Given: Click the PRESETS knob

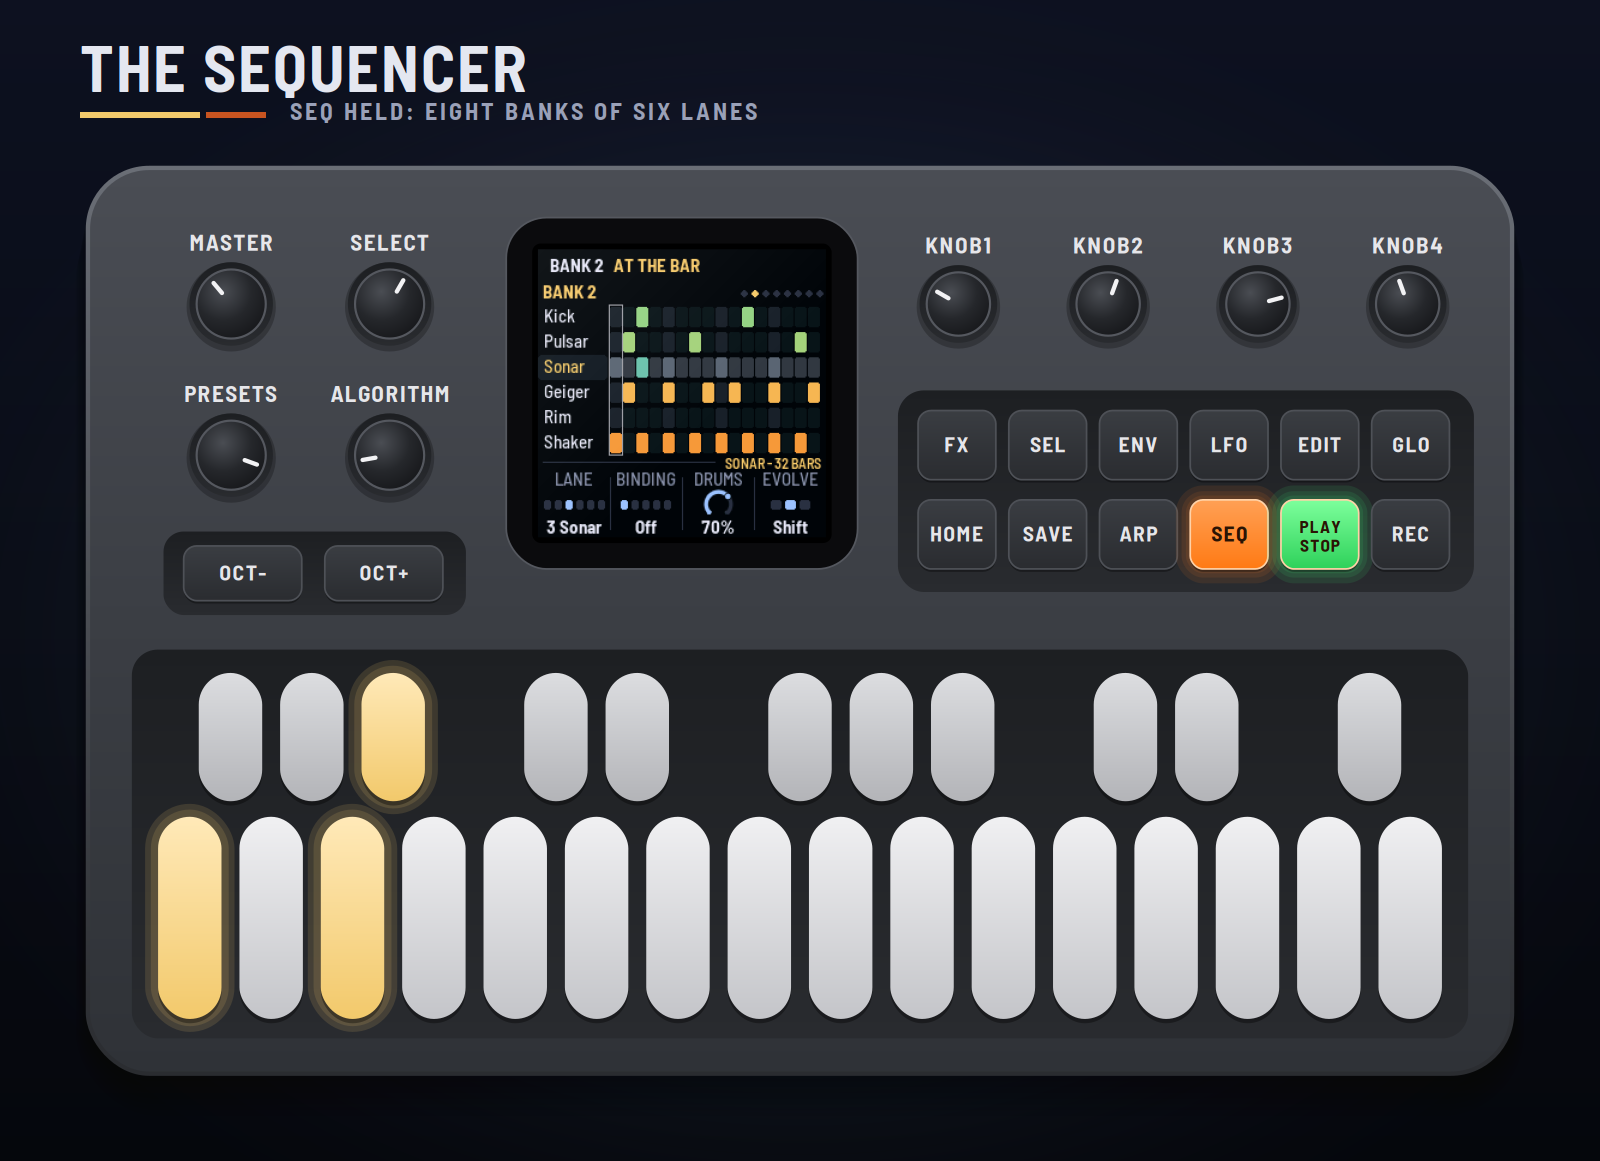Looking at the screenshot, I should [231, 456].
